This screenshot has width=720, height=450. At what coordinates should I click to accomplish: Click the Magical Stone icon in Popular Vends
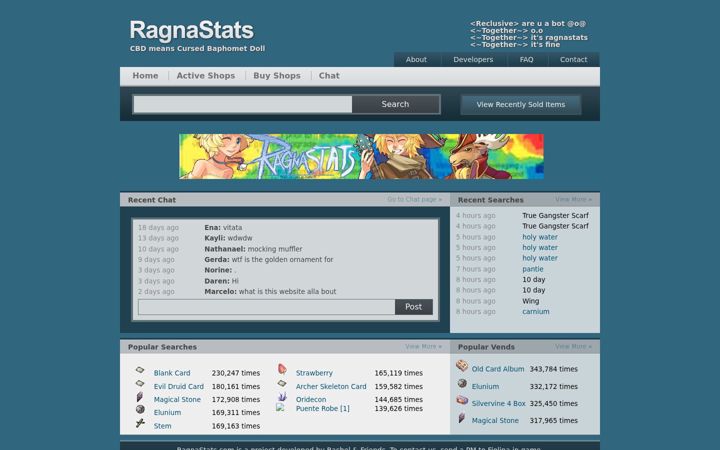[462, 418]
